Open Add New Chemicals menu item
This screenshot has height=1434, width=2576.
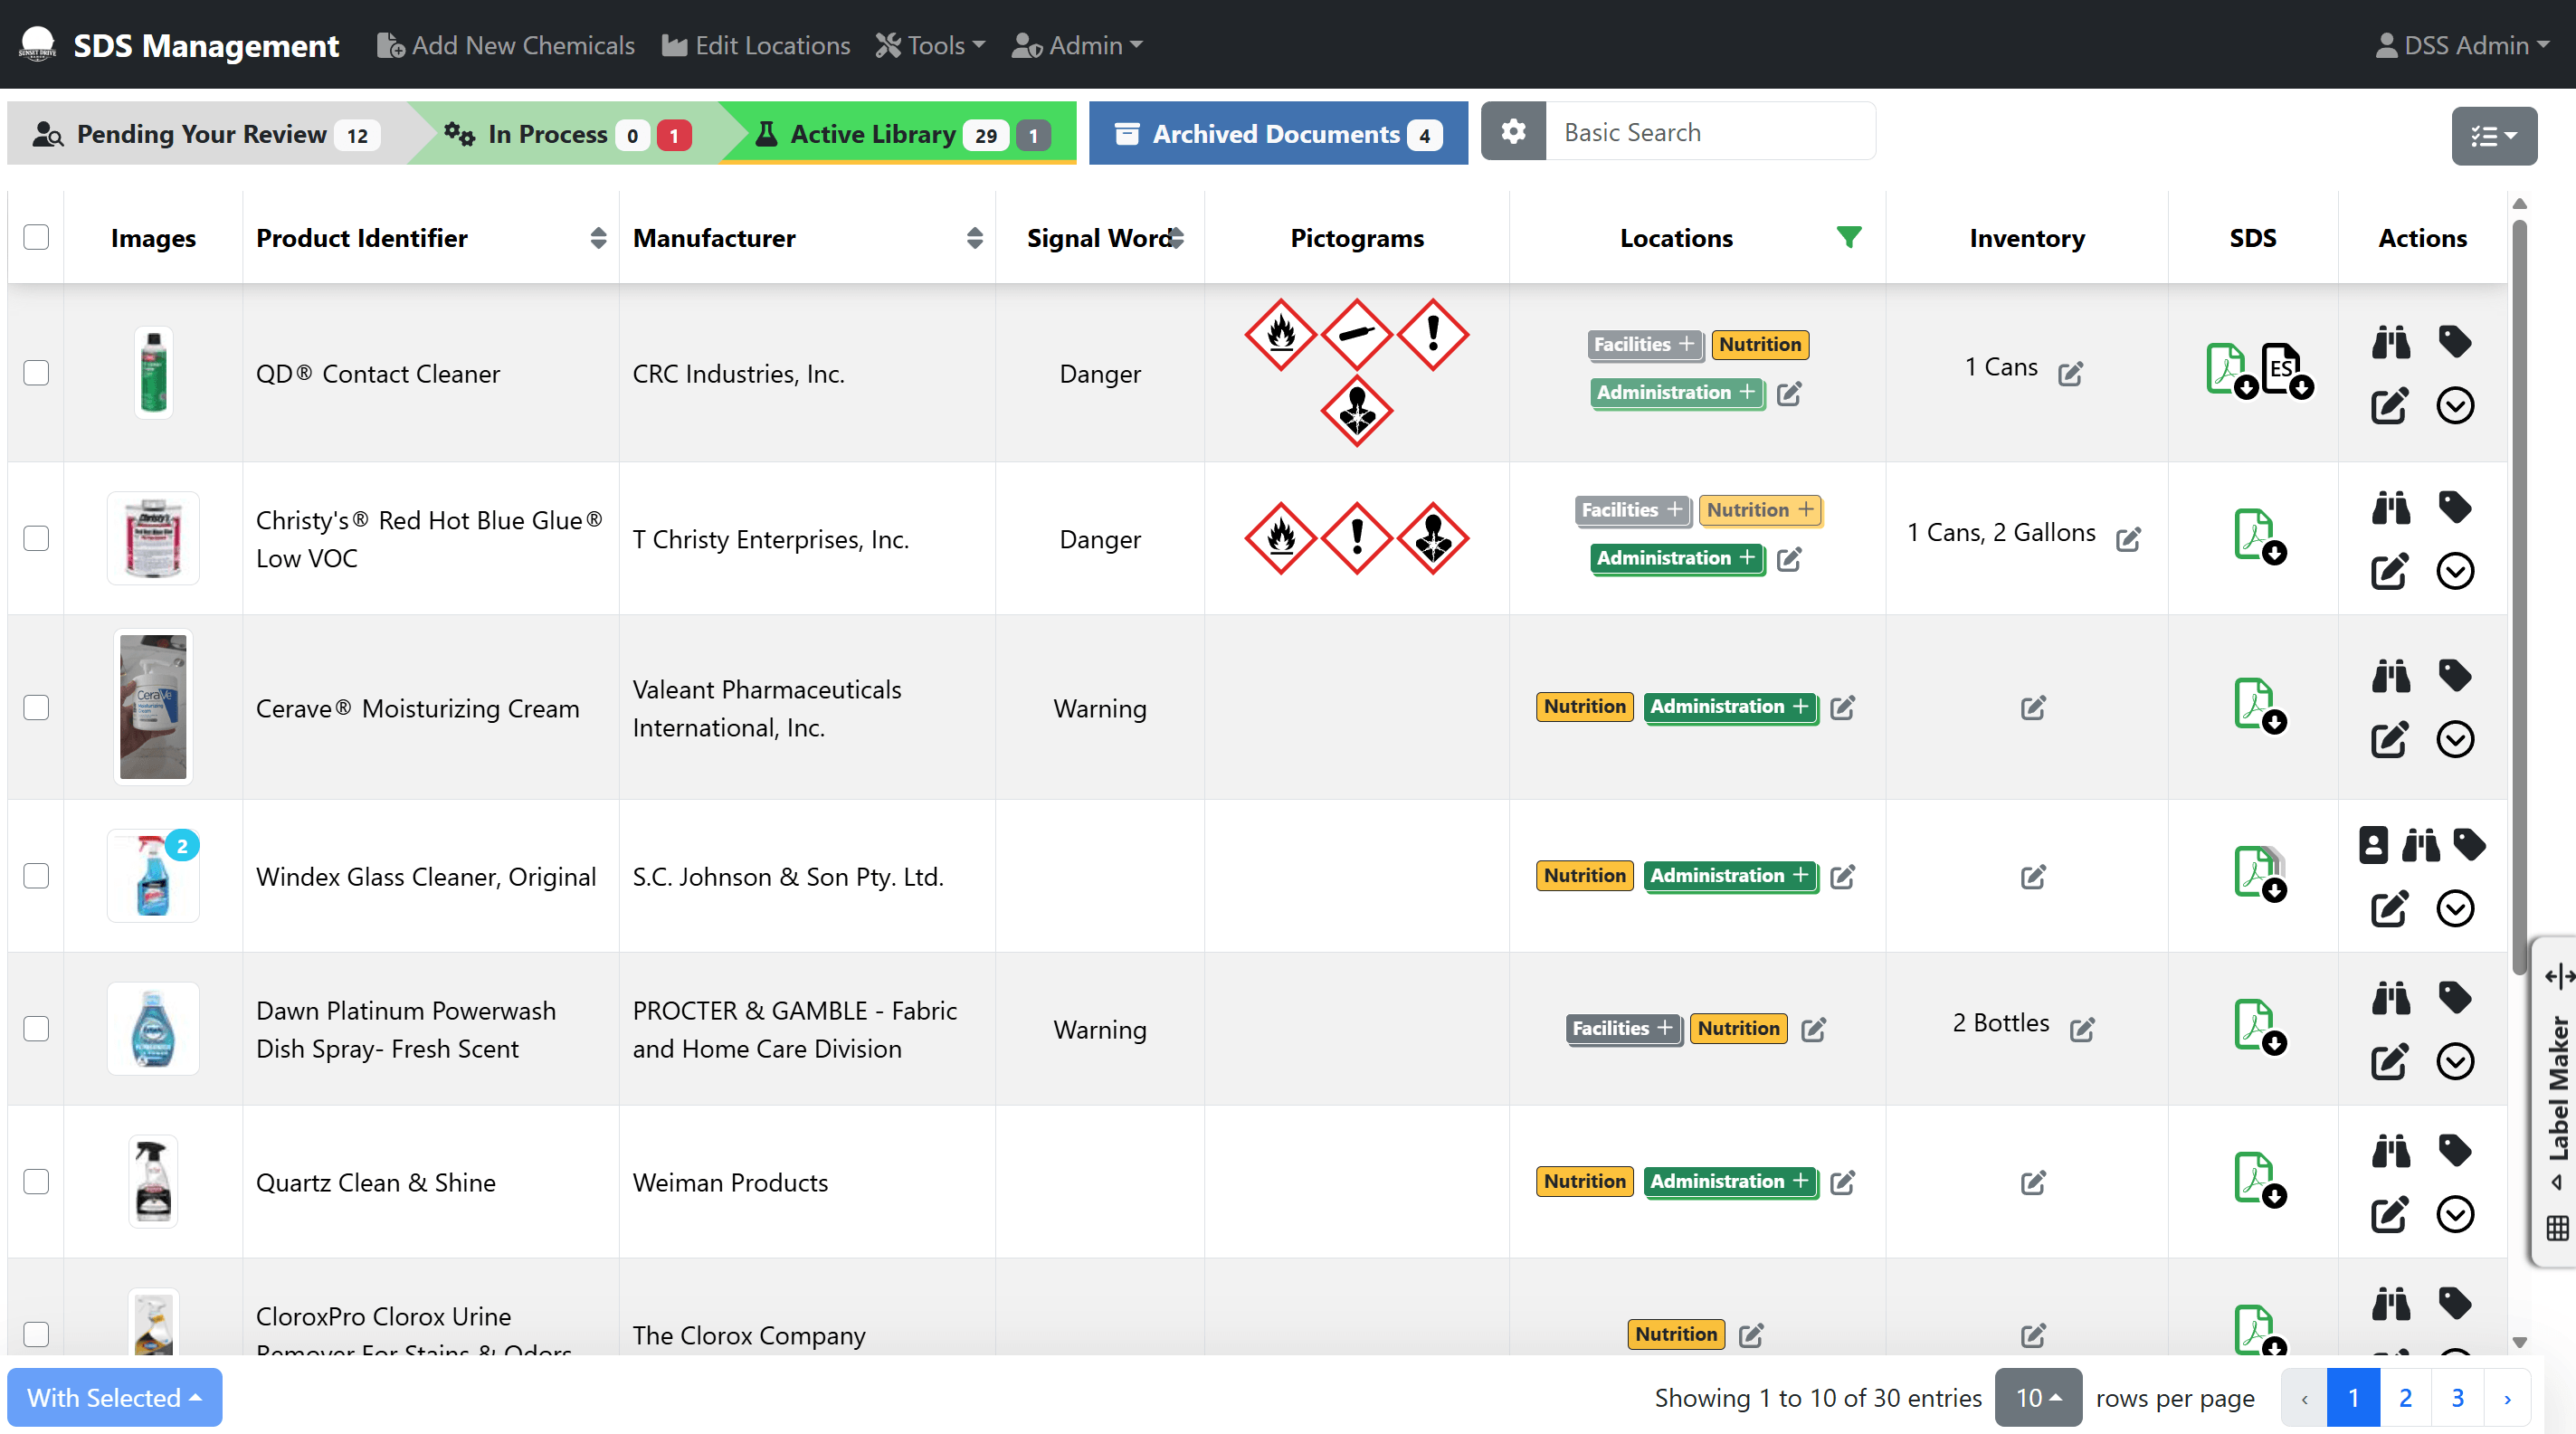click(x=505, y=45)
